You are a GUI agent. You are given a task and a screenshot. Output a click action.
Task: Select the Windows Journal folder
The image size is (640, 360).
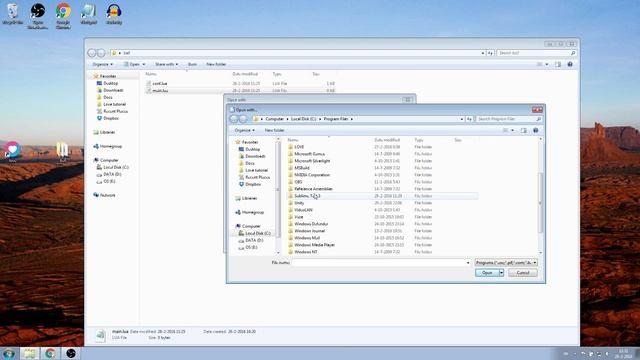309,231
